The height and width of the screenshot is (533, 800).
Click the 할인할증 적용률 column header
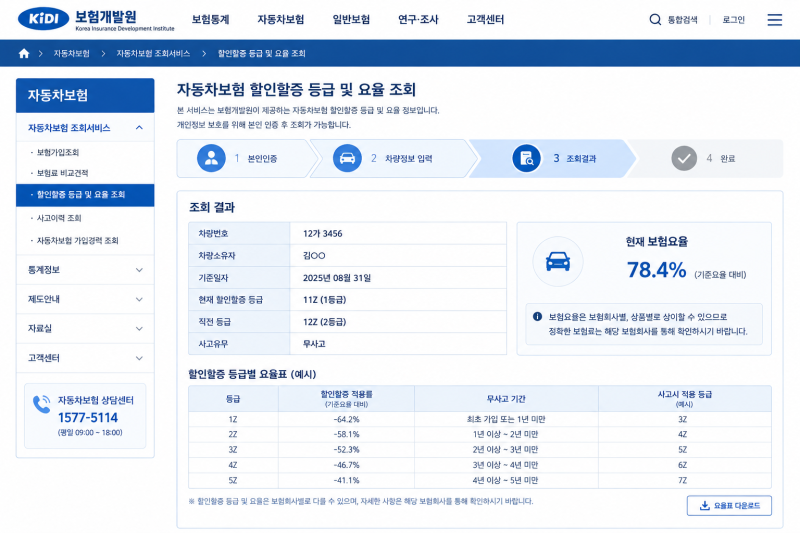346,398
